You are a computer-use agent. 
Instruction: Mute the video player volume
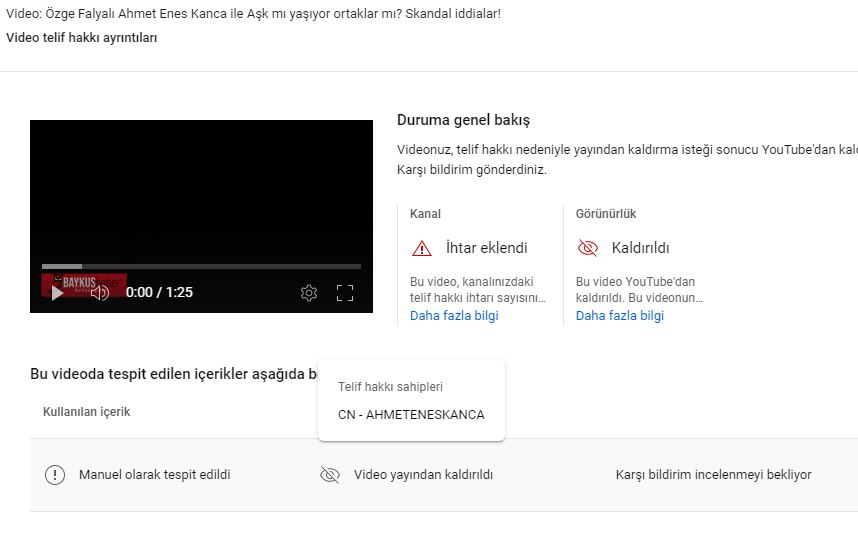coord(100,293)
